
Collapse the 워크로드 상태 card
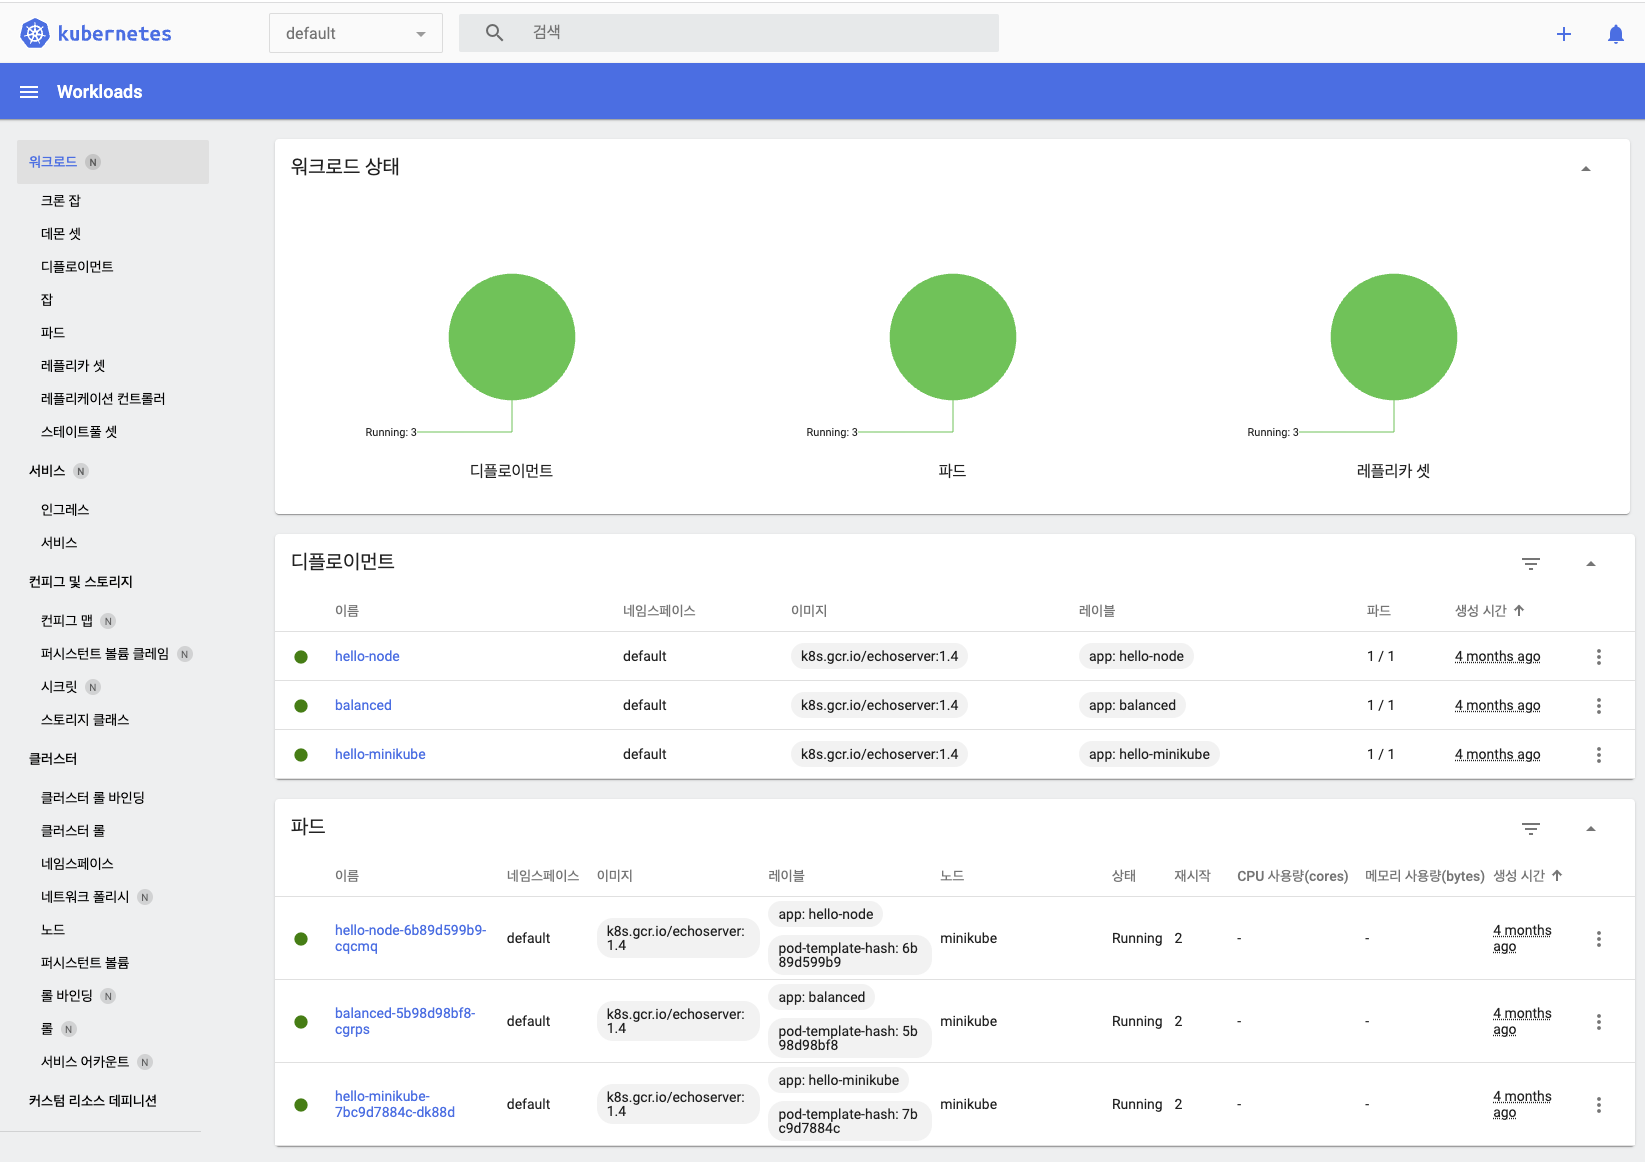[x=1586, y=169]
